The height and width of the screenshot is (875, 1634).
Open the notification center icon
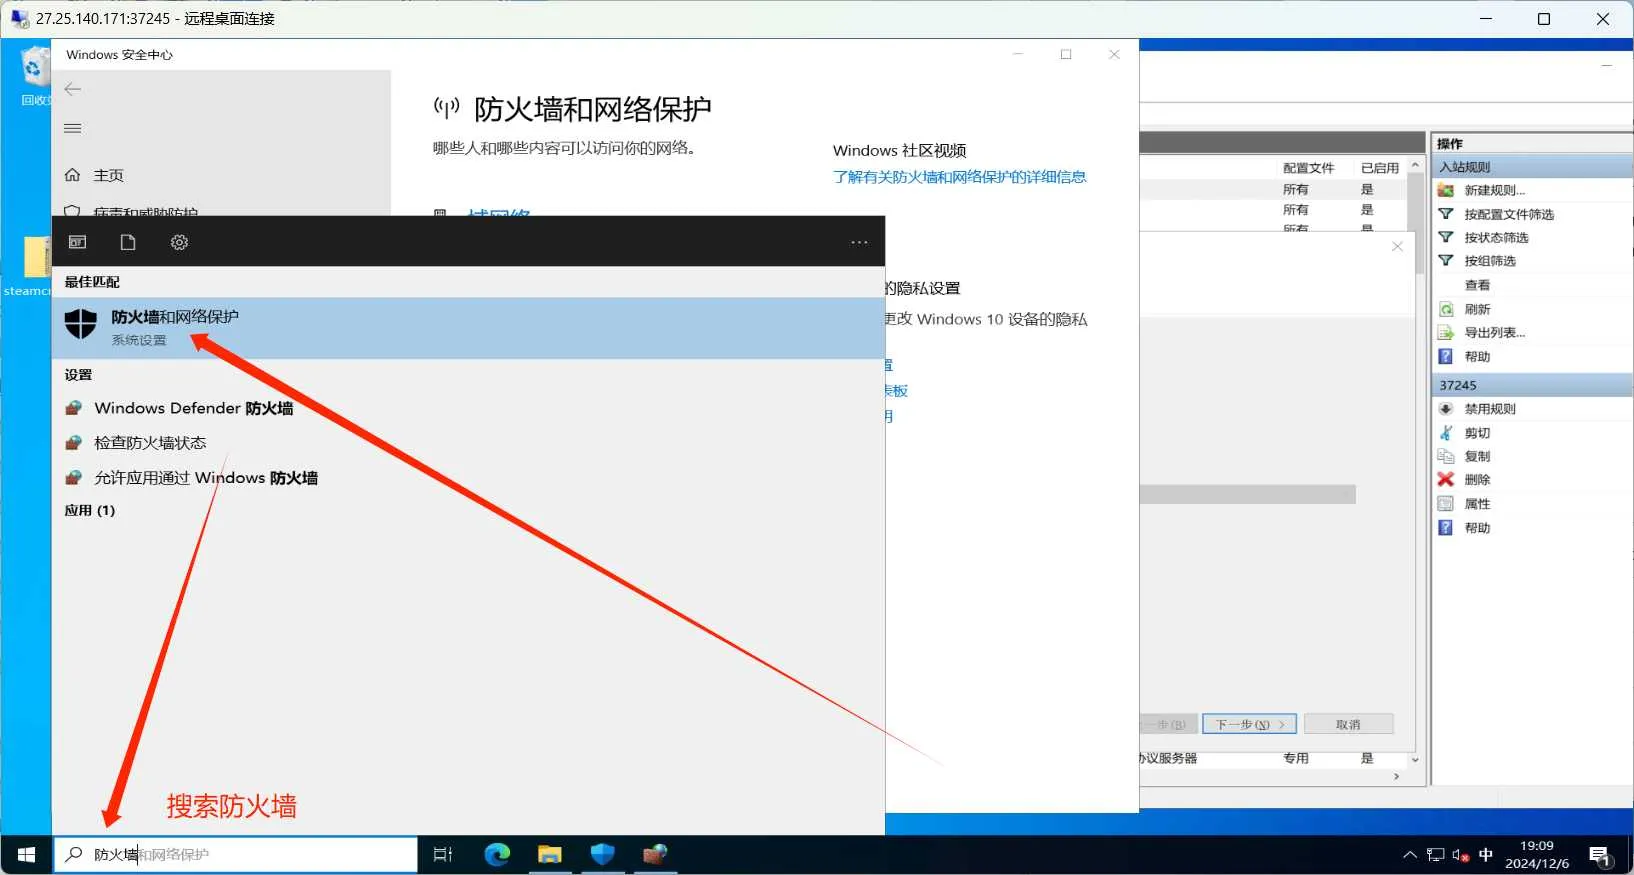click(1600, 856)
